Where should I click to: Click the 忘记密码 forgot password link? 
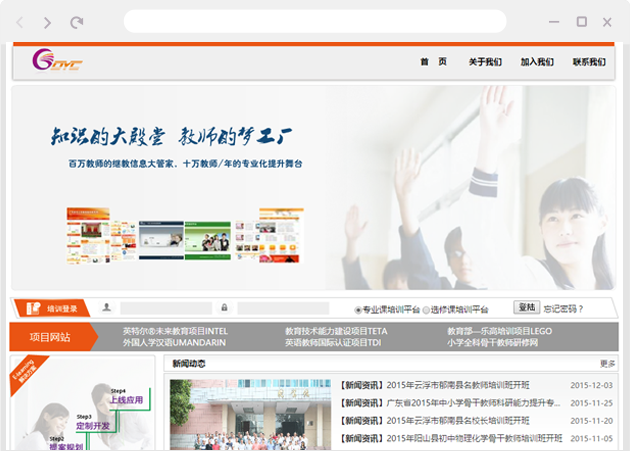tap(563, 308)
